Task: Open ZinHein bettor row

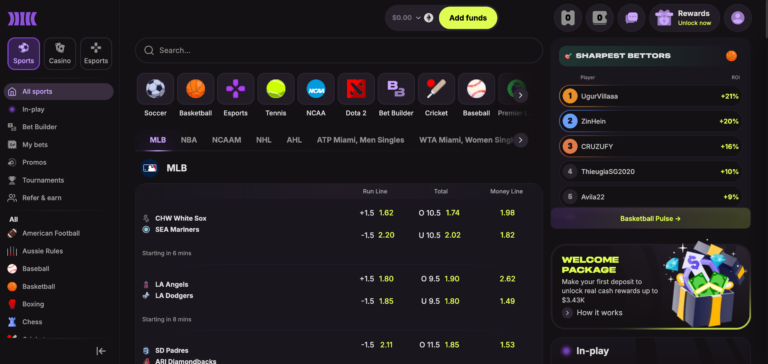Action: [x=650, y=121]
